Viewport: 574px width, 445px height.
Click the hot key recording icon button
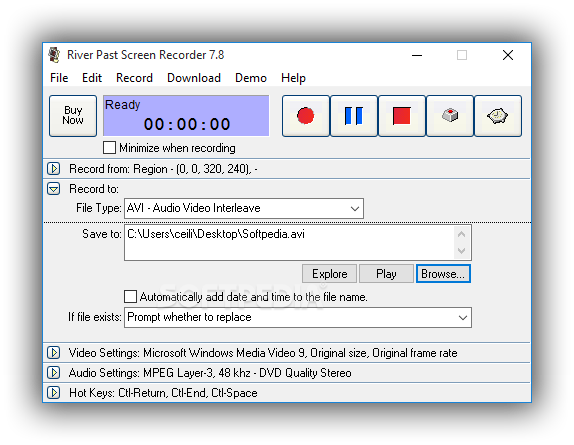(x=450, y=116)
